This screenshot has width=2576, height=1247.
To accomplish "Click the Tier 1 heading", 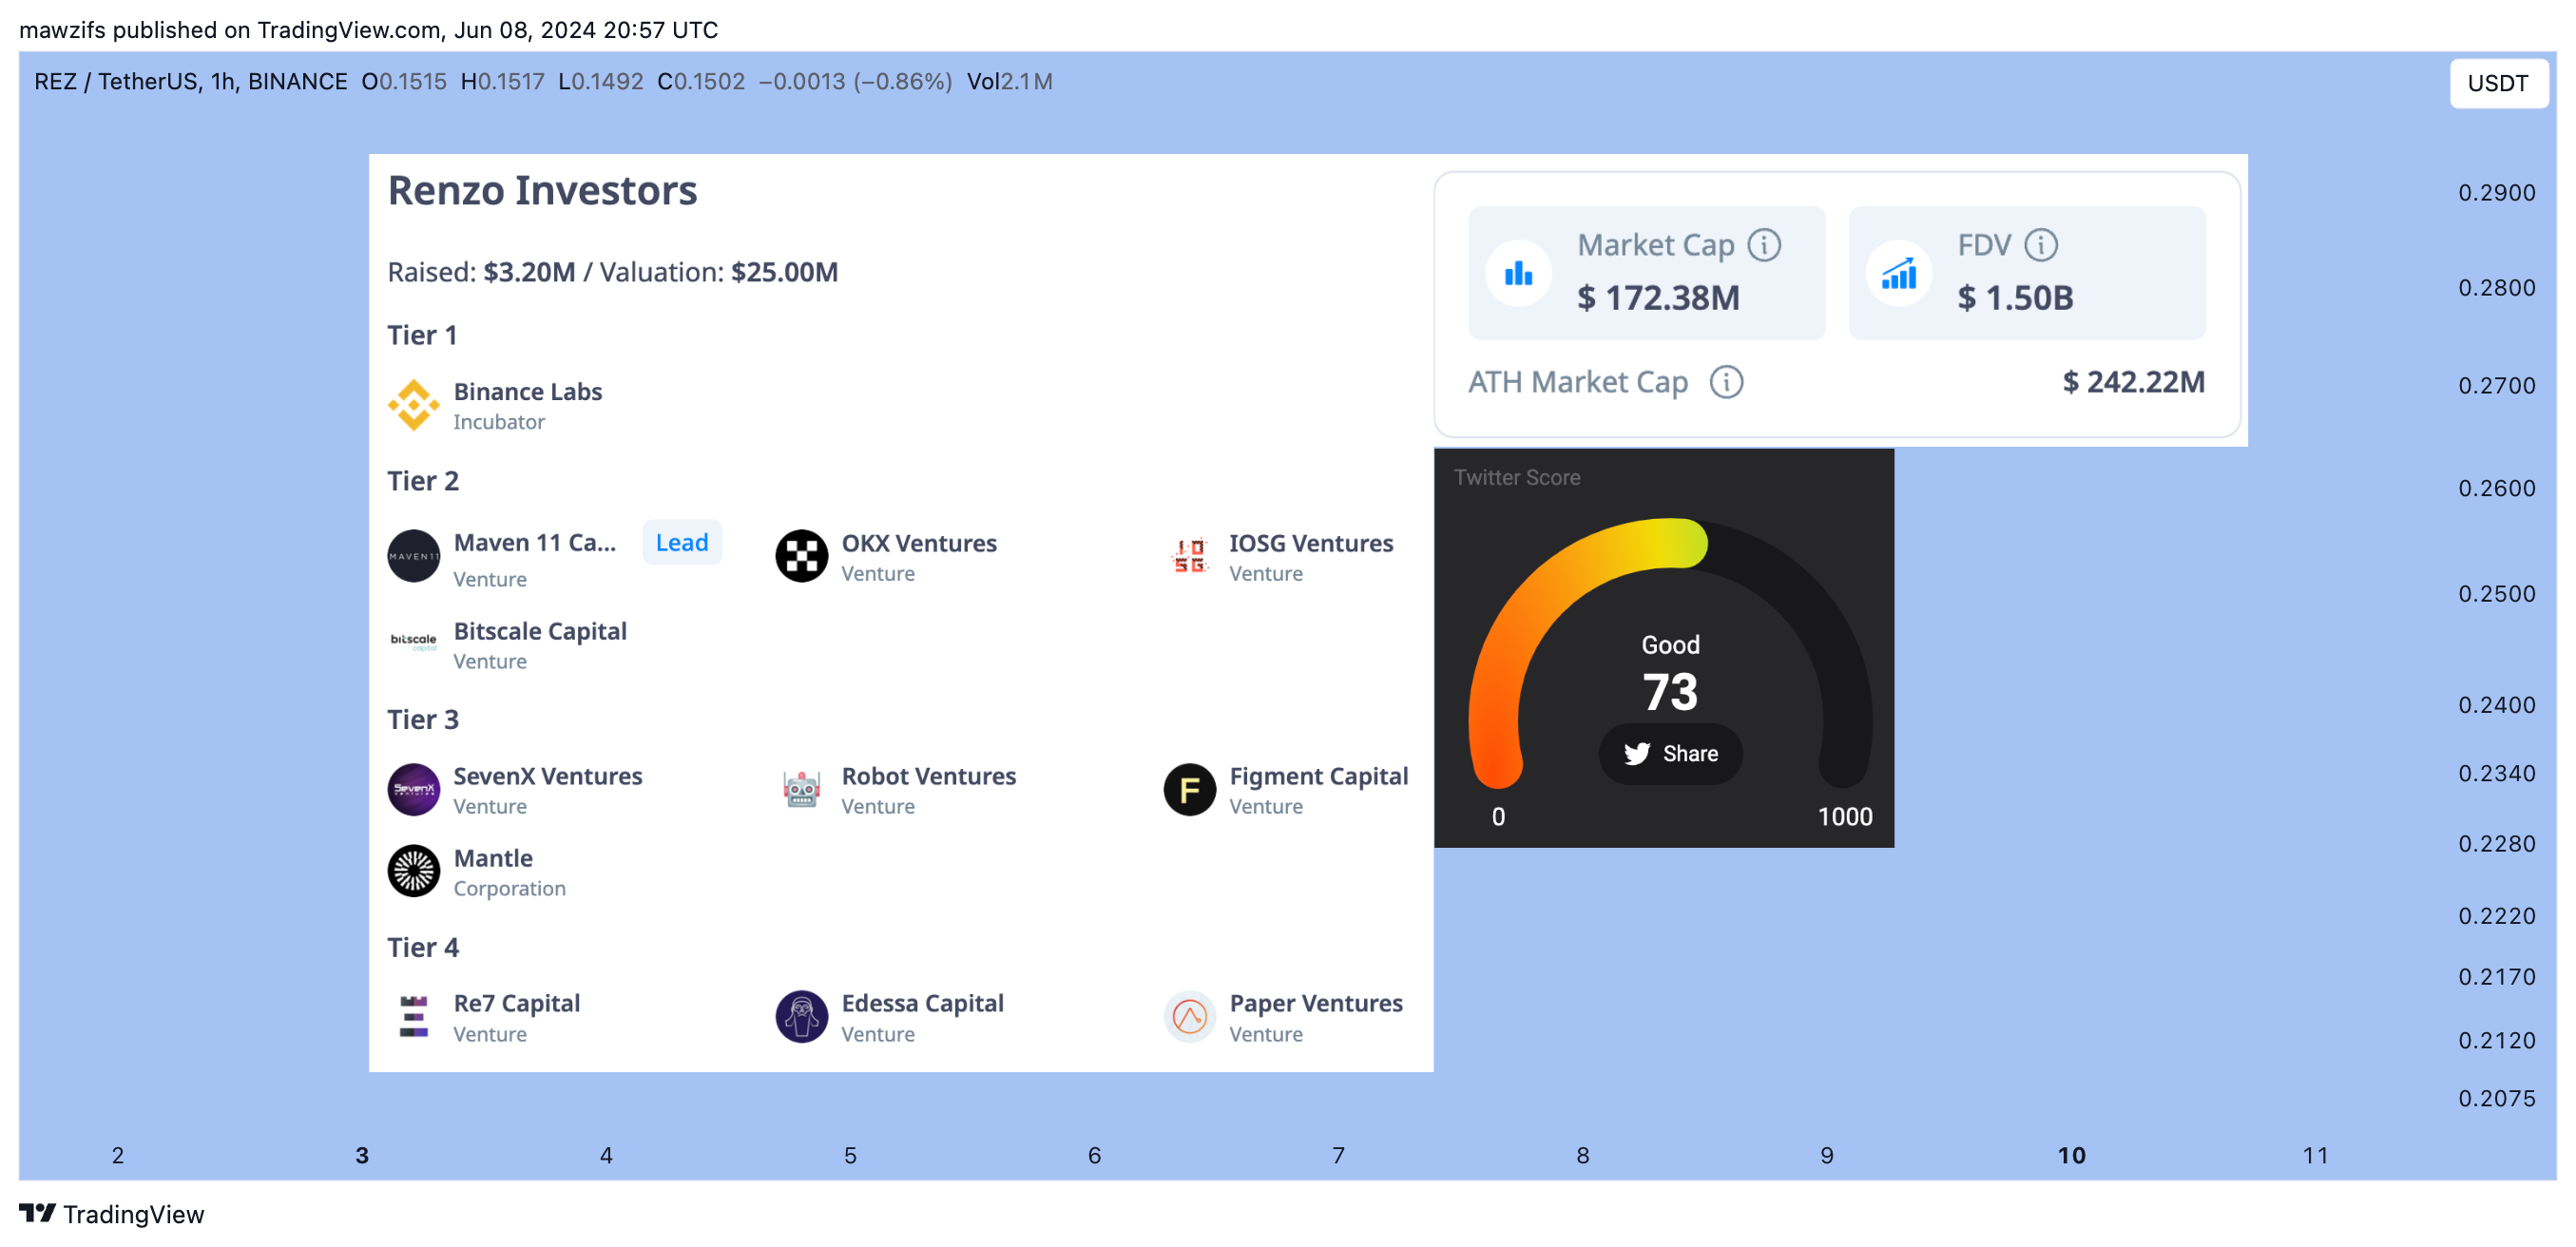I will [x=422, y=335].
